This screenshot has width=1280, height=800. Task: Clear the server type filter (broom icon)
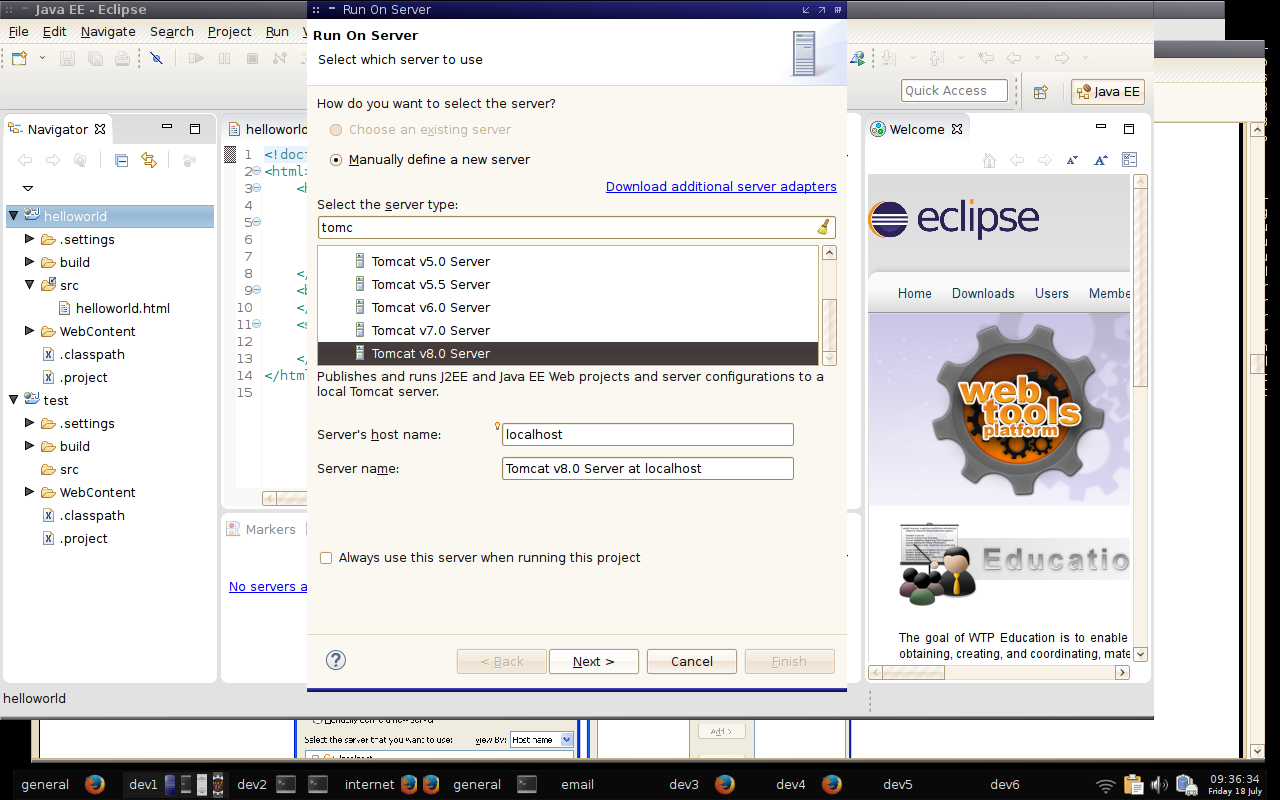click(x=823, y=228)
